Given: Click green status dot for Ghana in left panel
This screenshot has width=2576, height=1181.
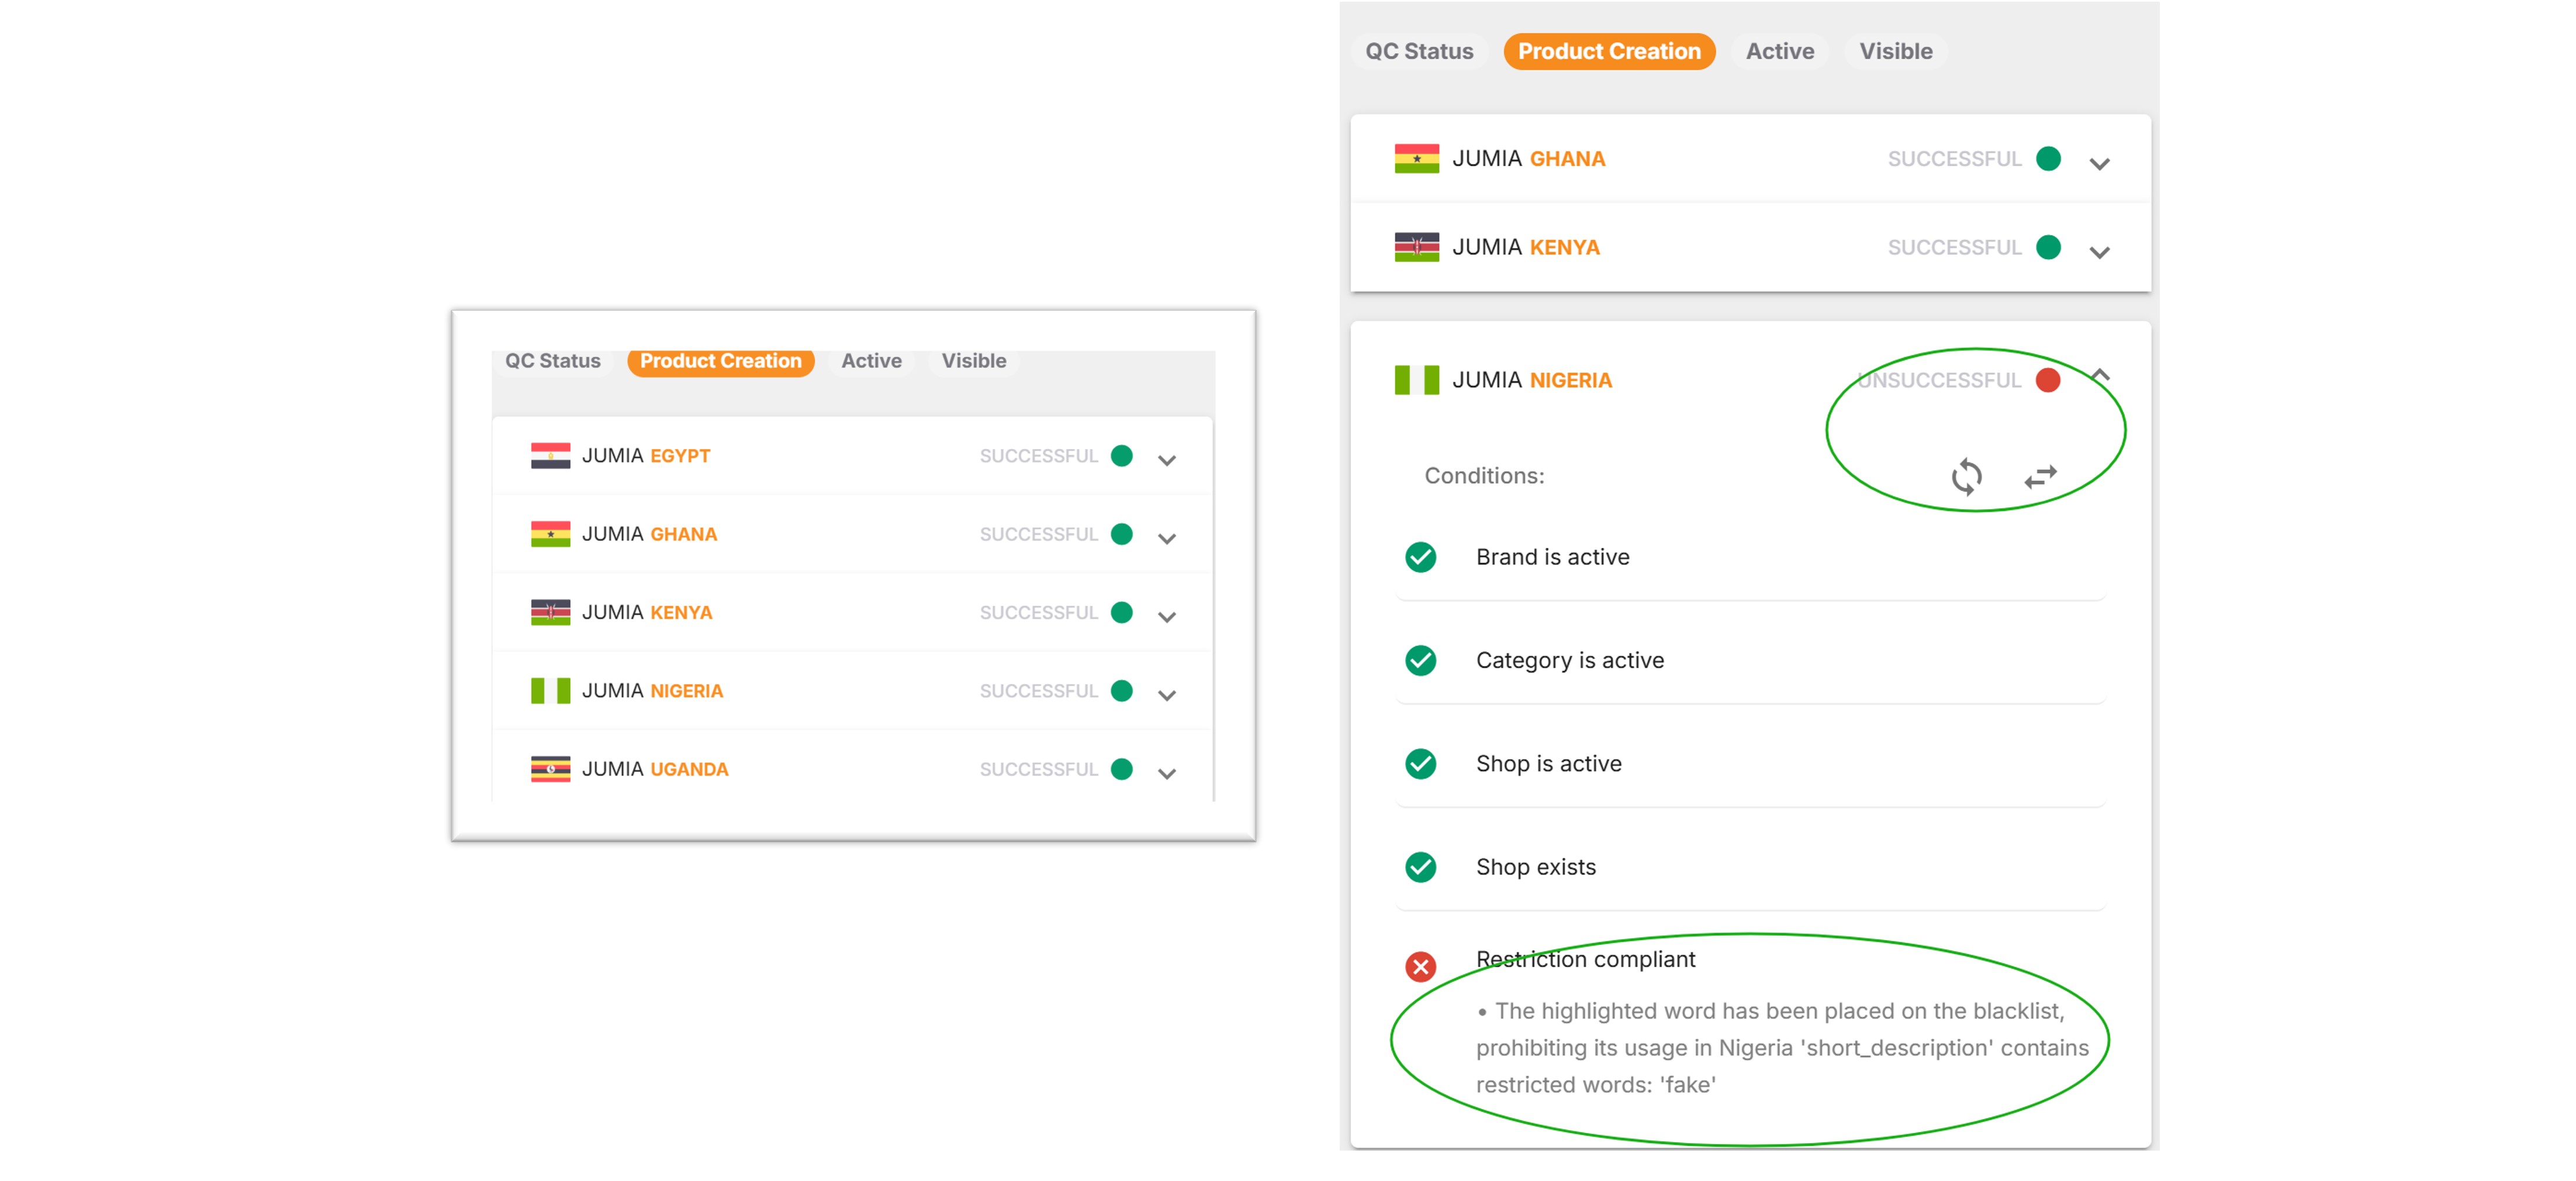Looking at the screenshot, I should click(x=1121, y=534).
